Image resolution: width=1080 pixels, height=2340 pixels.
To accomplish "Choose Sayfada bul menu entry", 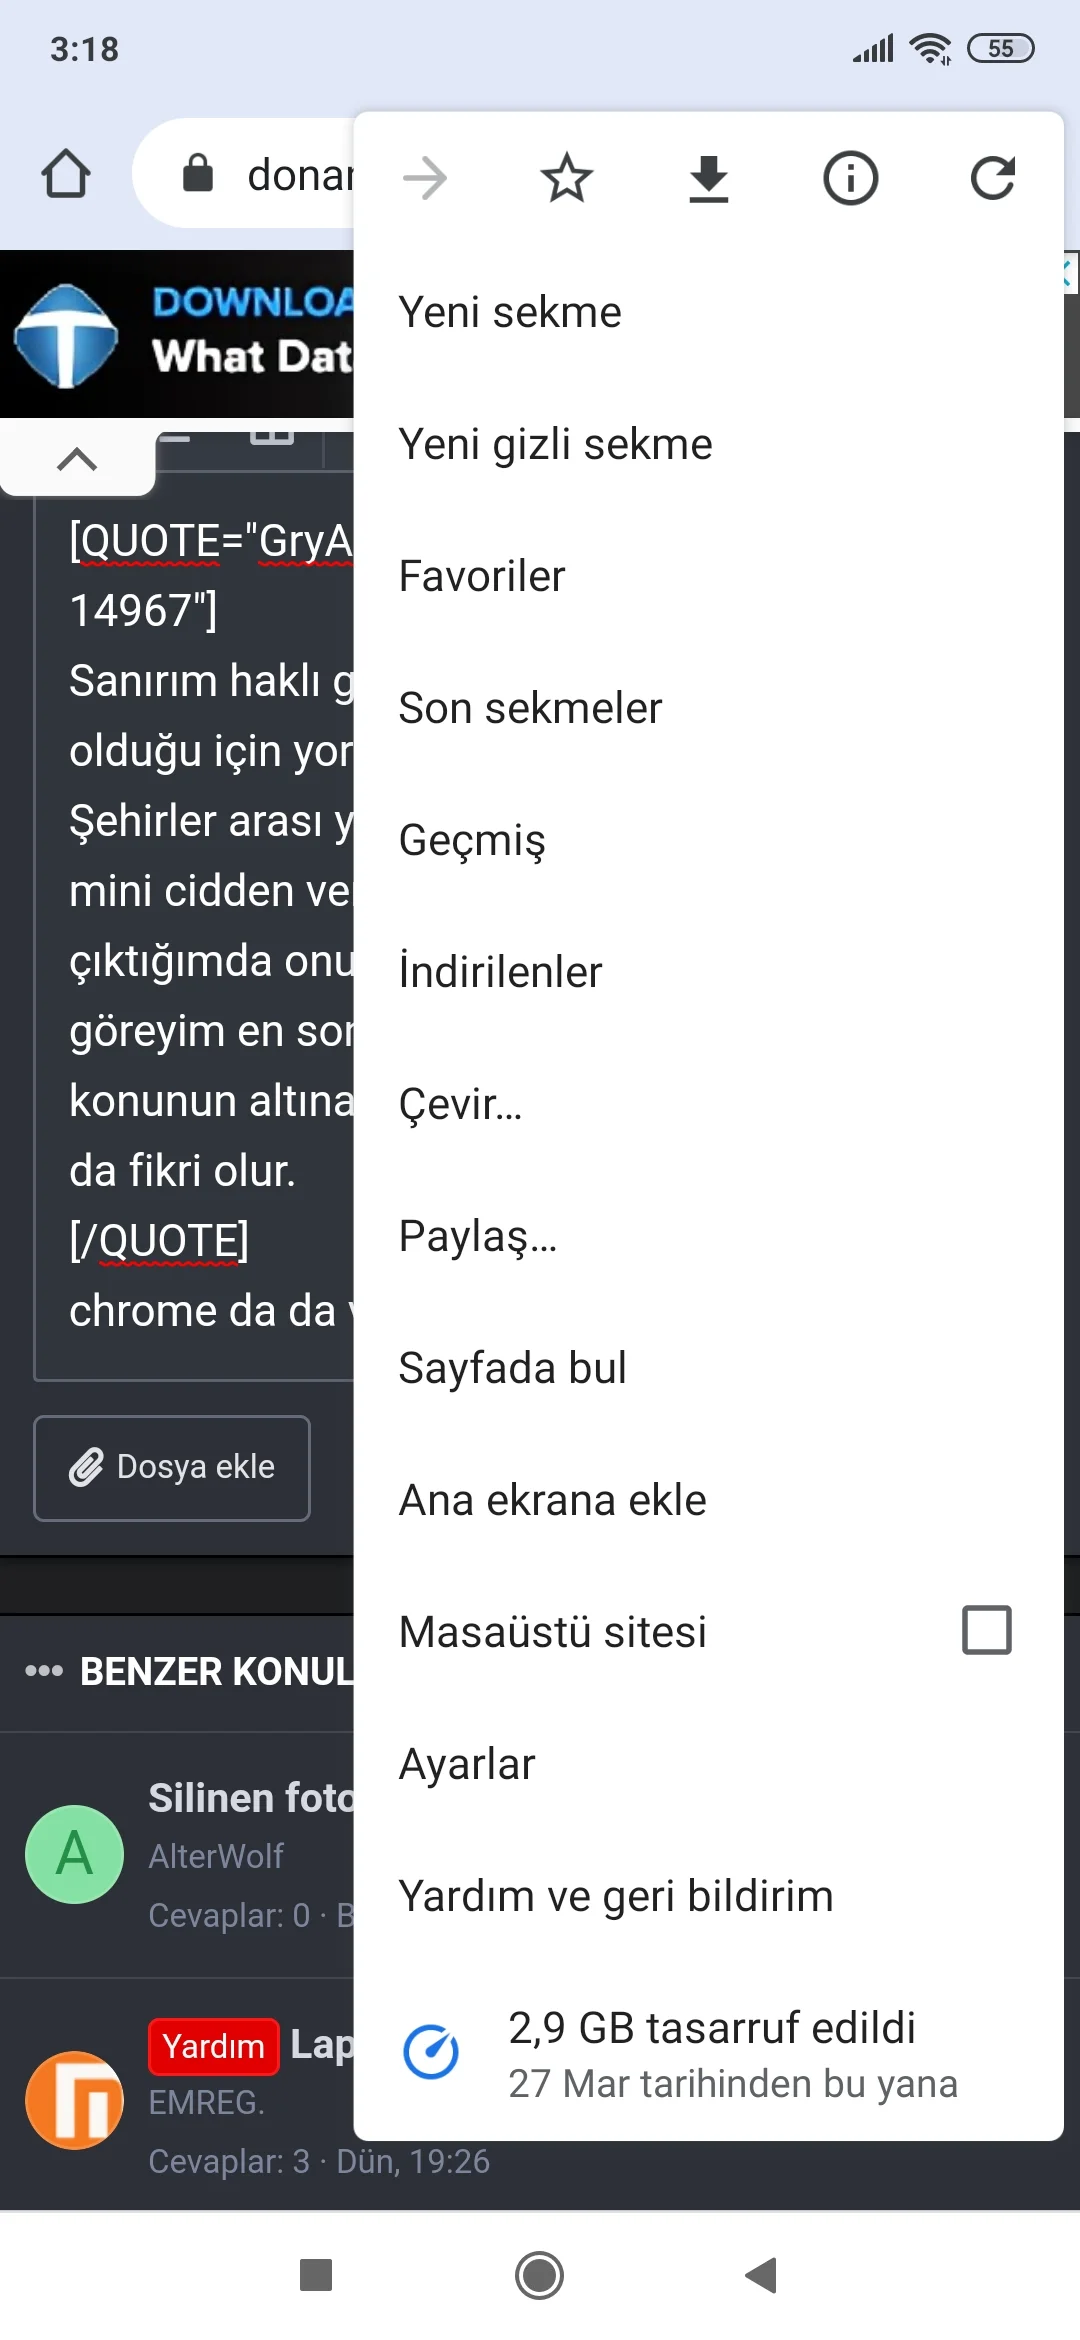I will (512, 1368).
